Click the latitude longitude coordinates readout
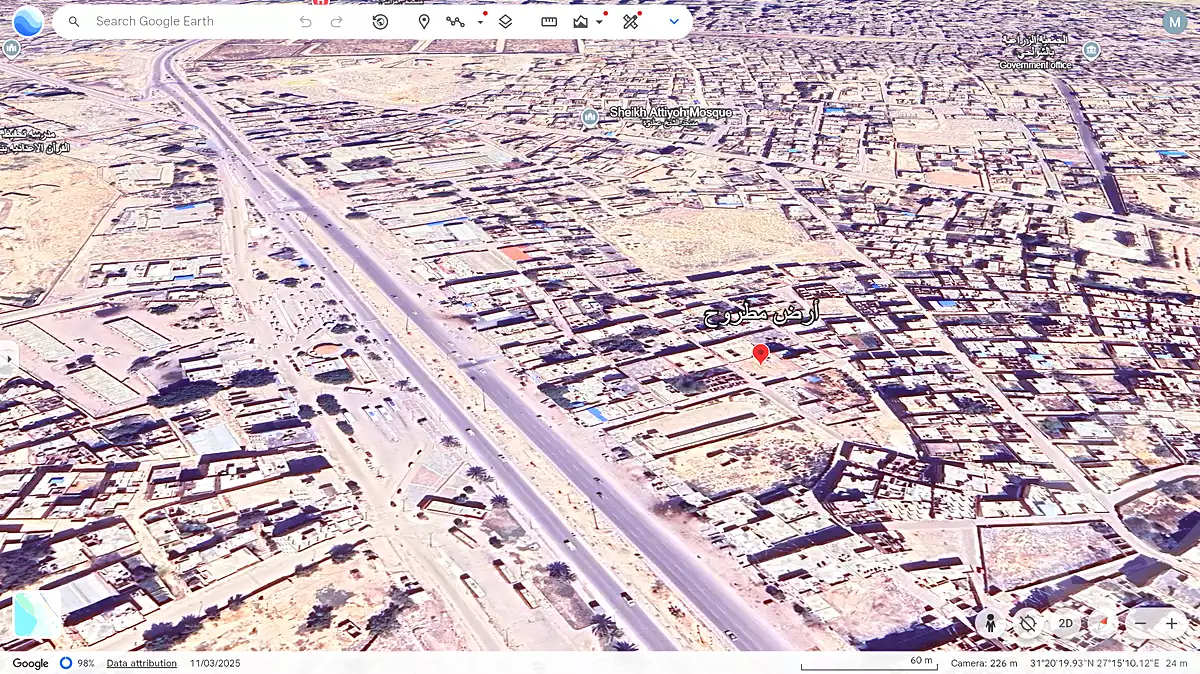Screen dimensions: 1200x674 tap(1094, 663)
